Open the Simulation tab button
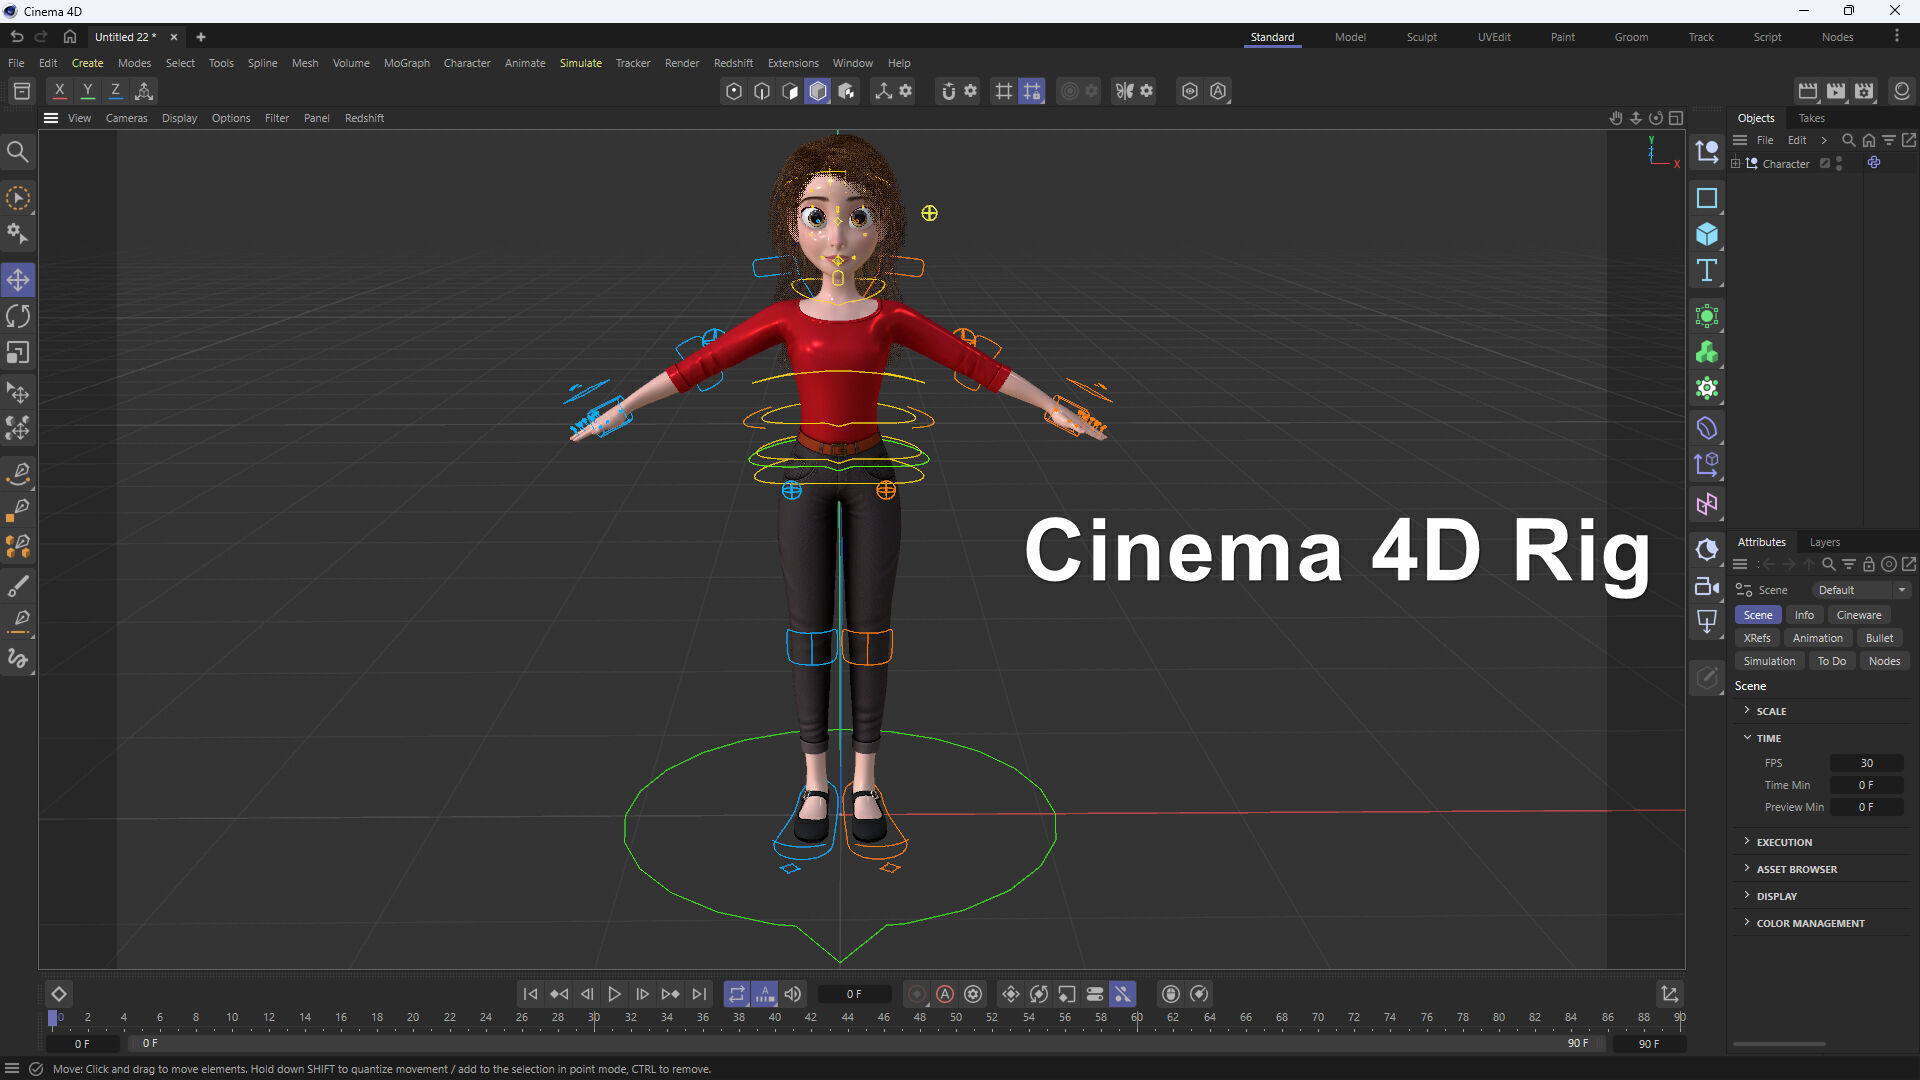This screenshot has height=1080, width=1920. pyautogui.click(x=1769, y=661)
